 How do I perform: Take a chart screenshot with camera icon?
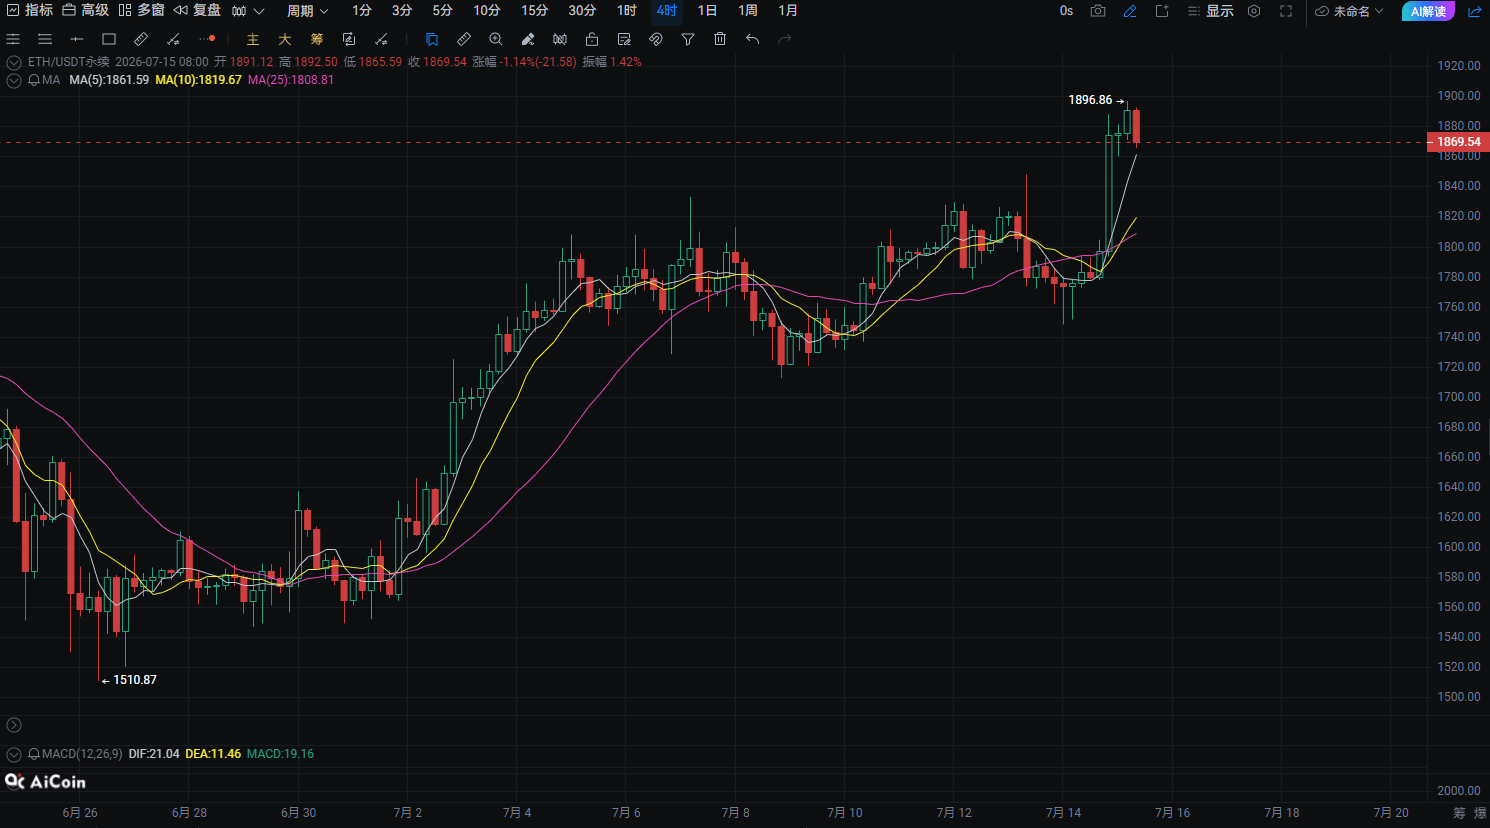pos(1098,11)
